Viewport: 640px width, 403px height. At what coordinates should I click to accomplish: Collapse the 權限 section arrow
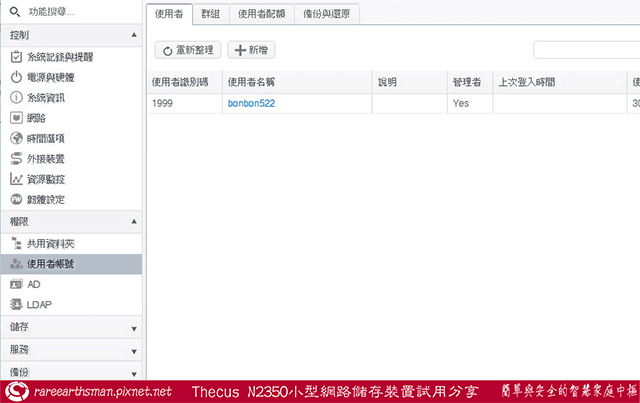[x=134, y=222]
